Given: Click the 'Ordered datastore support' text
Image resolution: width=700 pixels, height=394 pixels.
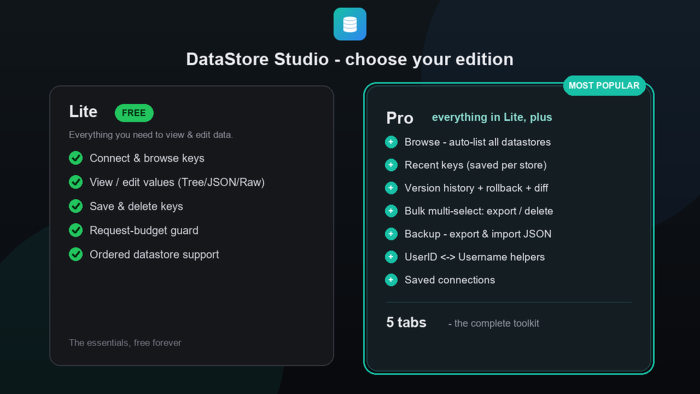Looking at the screenshot, I should (x=154, y=255).
